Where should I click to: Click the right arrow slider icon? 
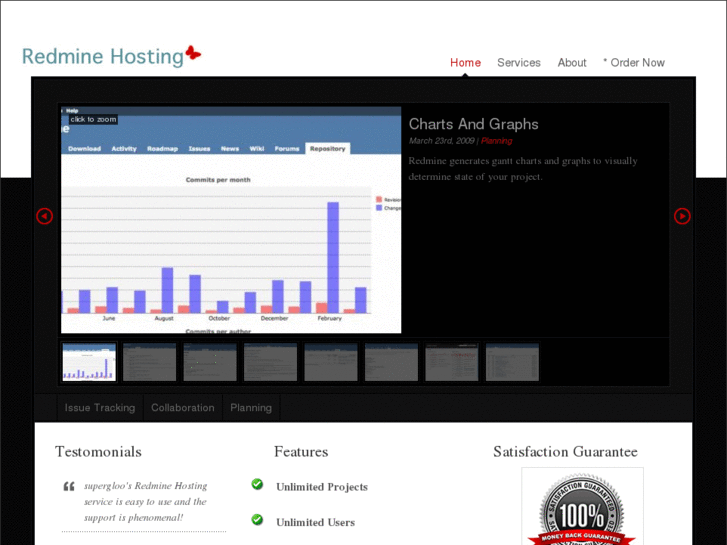coord(682,216)
